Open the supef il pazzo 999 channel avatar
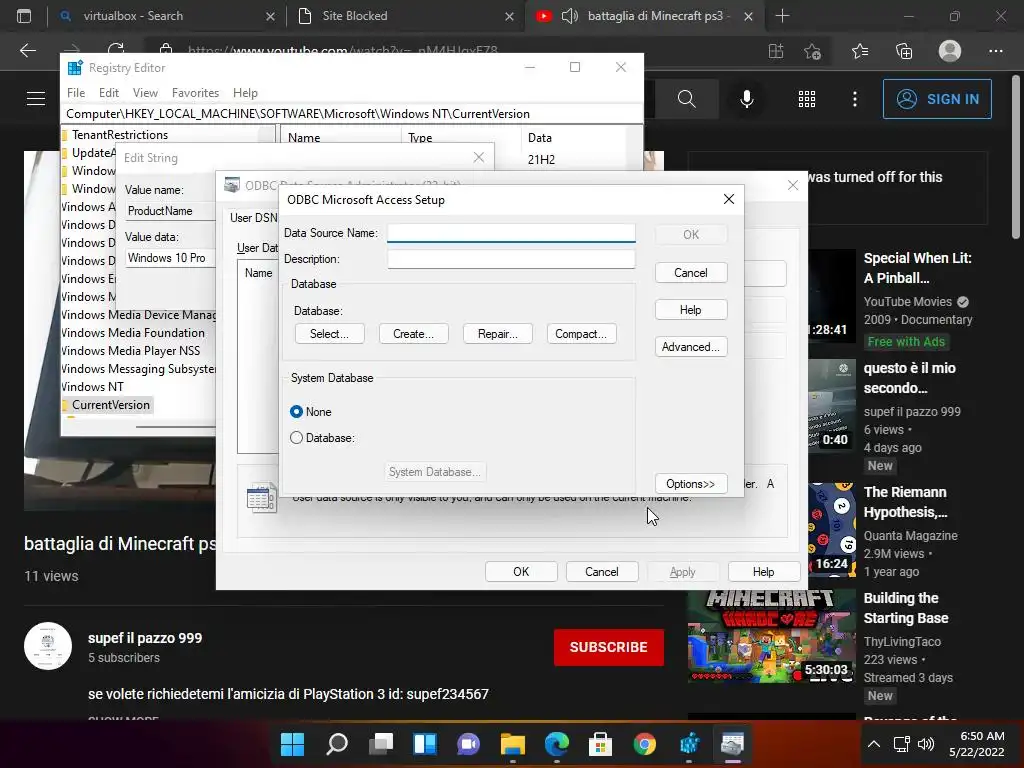 (48, 646)
